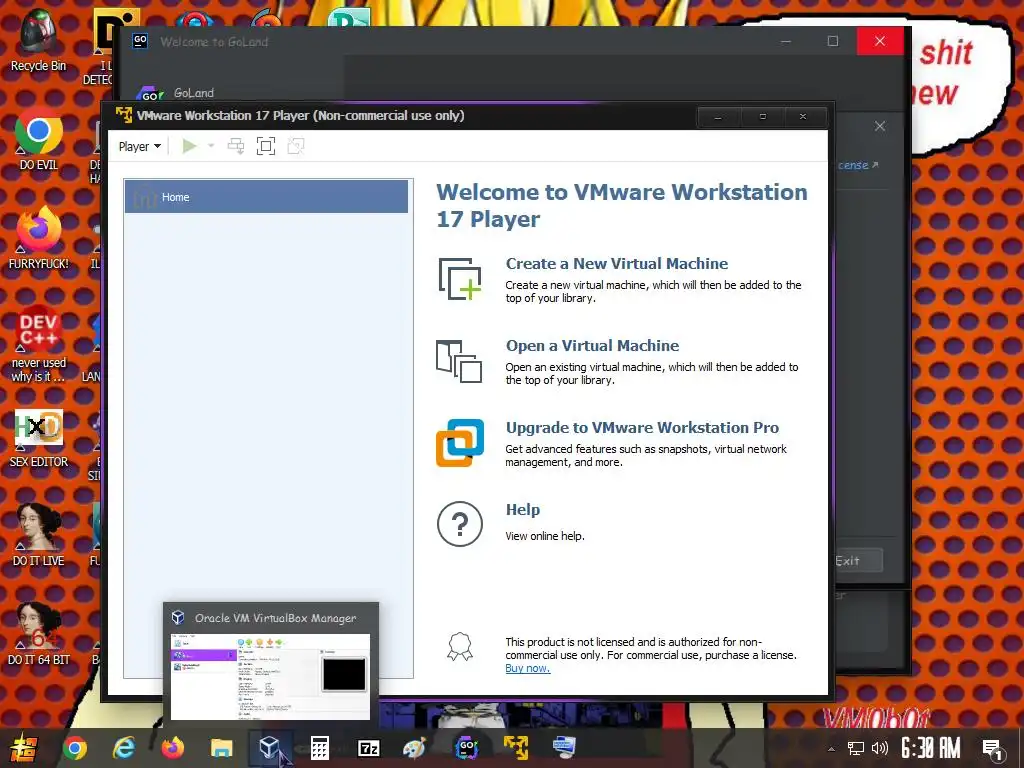The width and height of the screenshot is (1024, 768).
Task: Open the Player menu dropdown
Action: [x=140, y=146]
